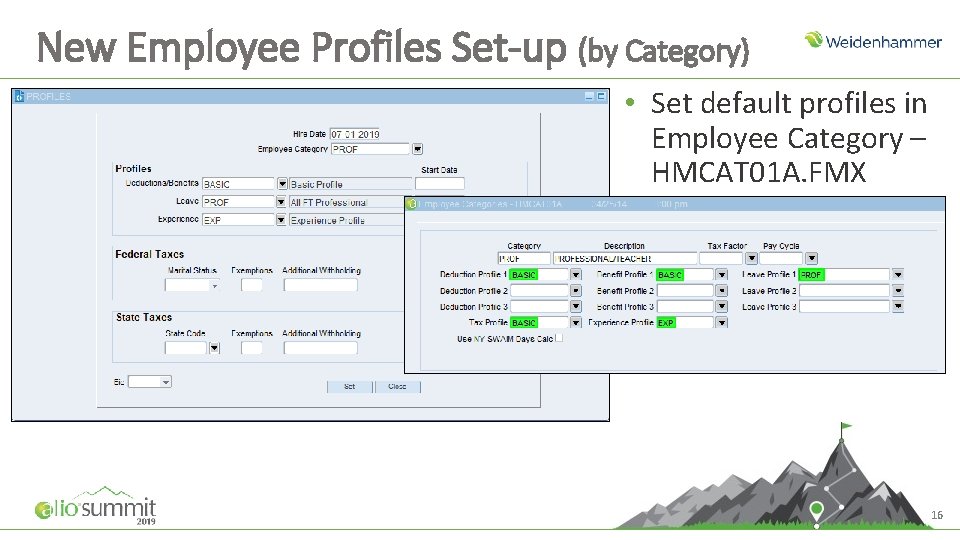
Task: Click the Employee Category PROF field
Action: tap(370, 149)
